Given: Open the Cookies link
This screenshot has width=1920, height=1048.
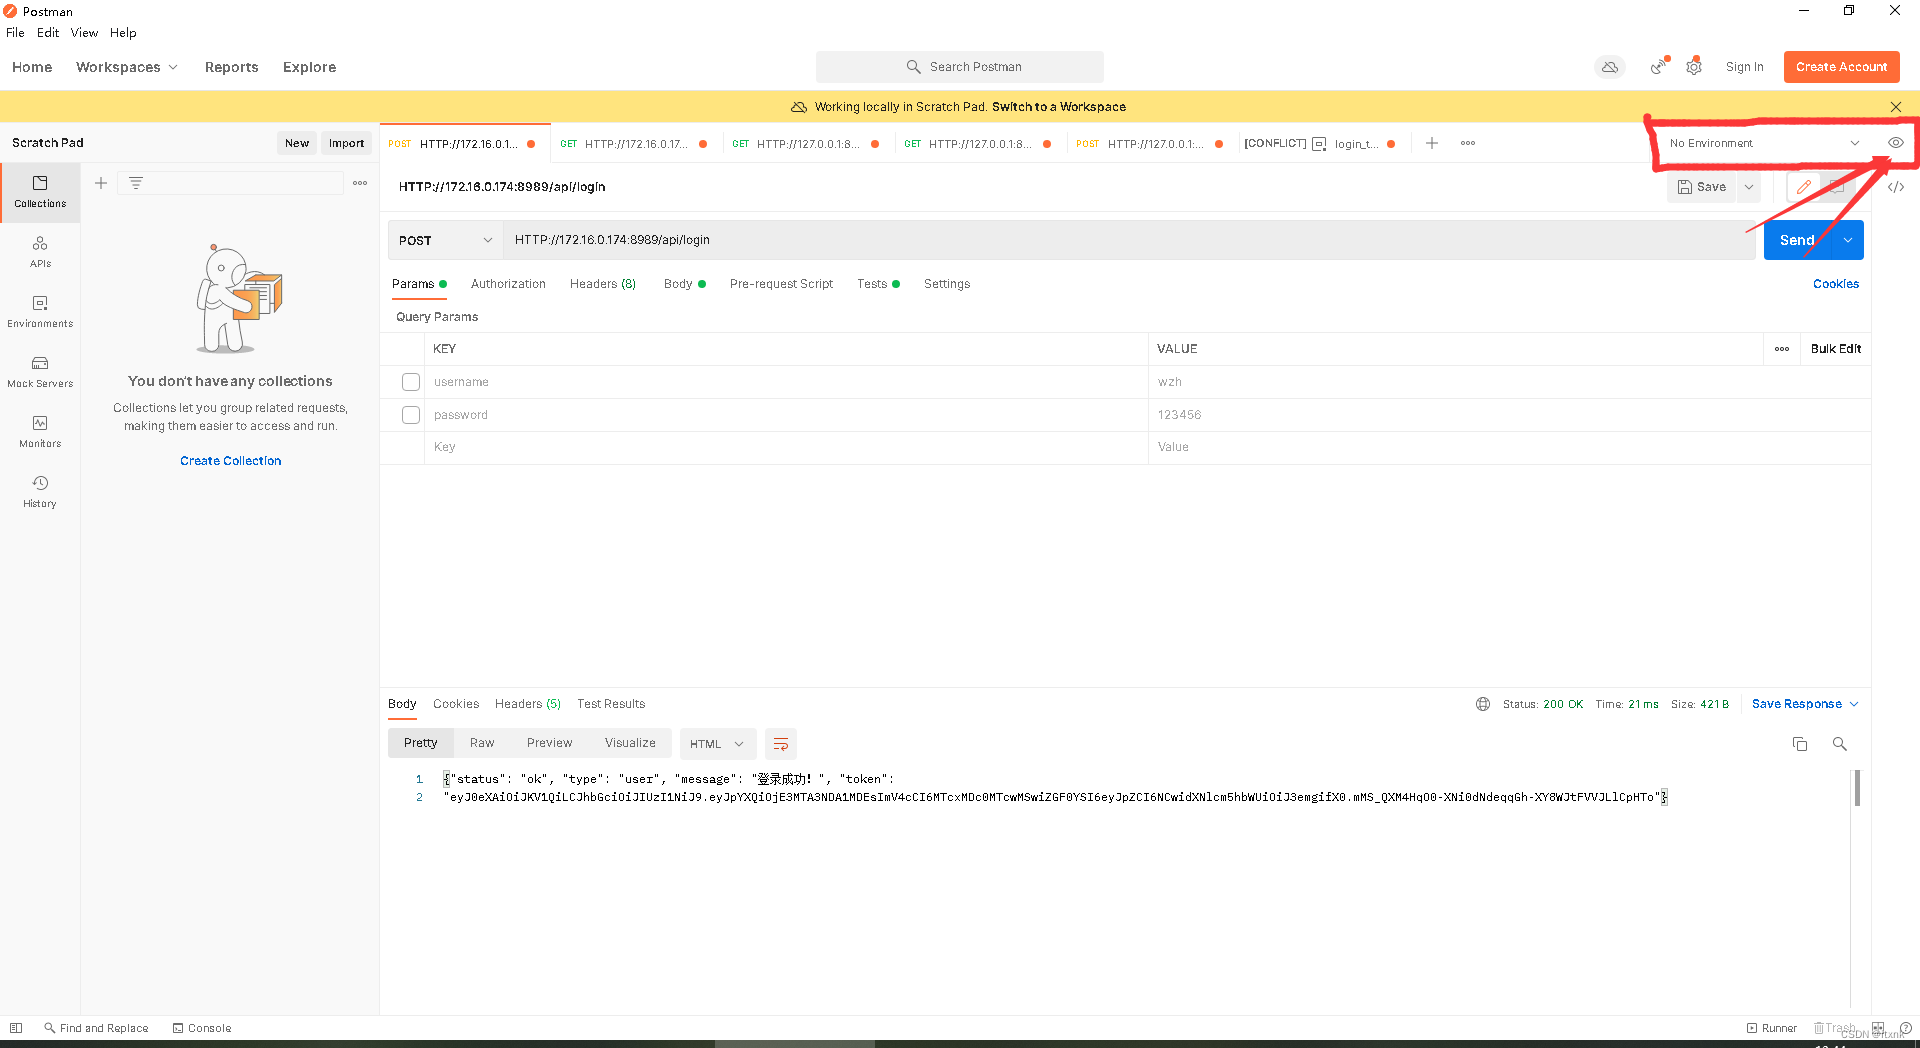Looking at the screenshot, I should pos(1836,284).
